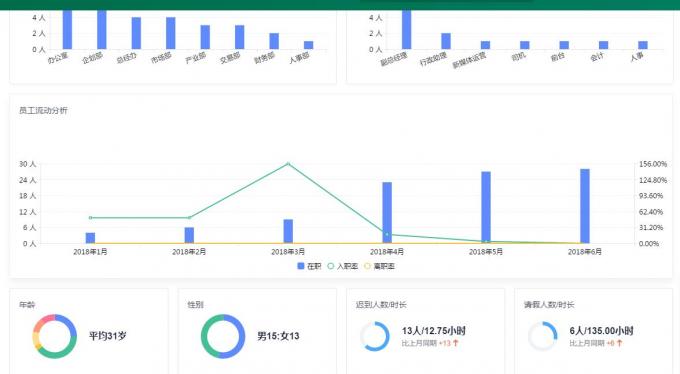Toggle the 在职 legend item
The height and width of the screenshot is (374, 680).
coord(309,266)
